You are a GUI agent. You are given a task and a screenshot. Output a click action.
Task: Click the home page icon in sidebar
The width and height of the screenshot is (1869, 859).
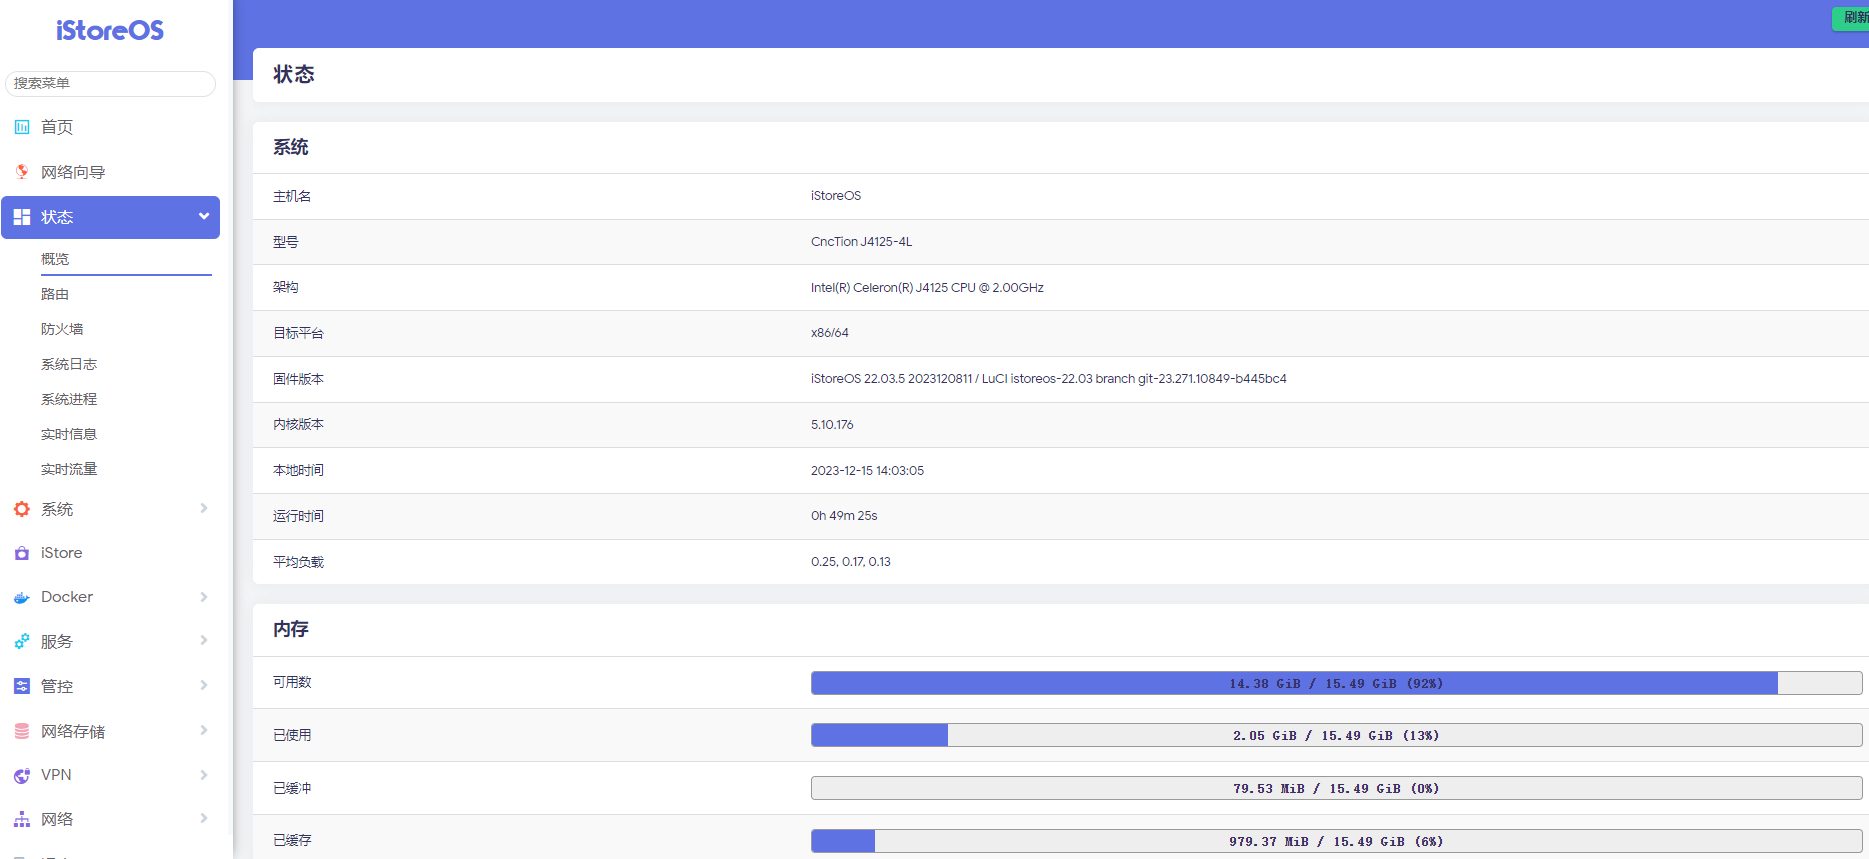point(22,127)
